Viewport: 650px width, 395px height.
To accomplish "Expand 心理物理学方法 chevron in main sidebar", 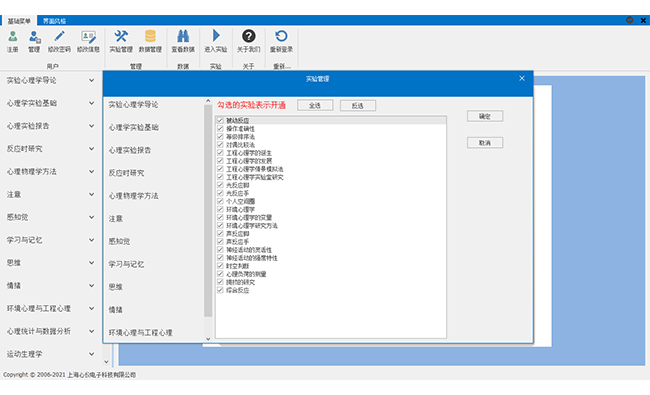I will click(x=92, y=172).
